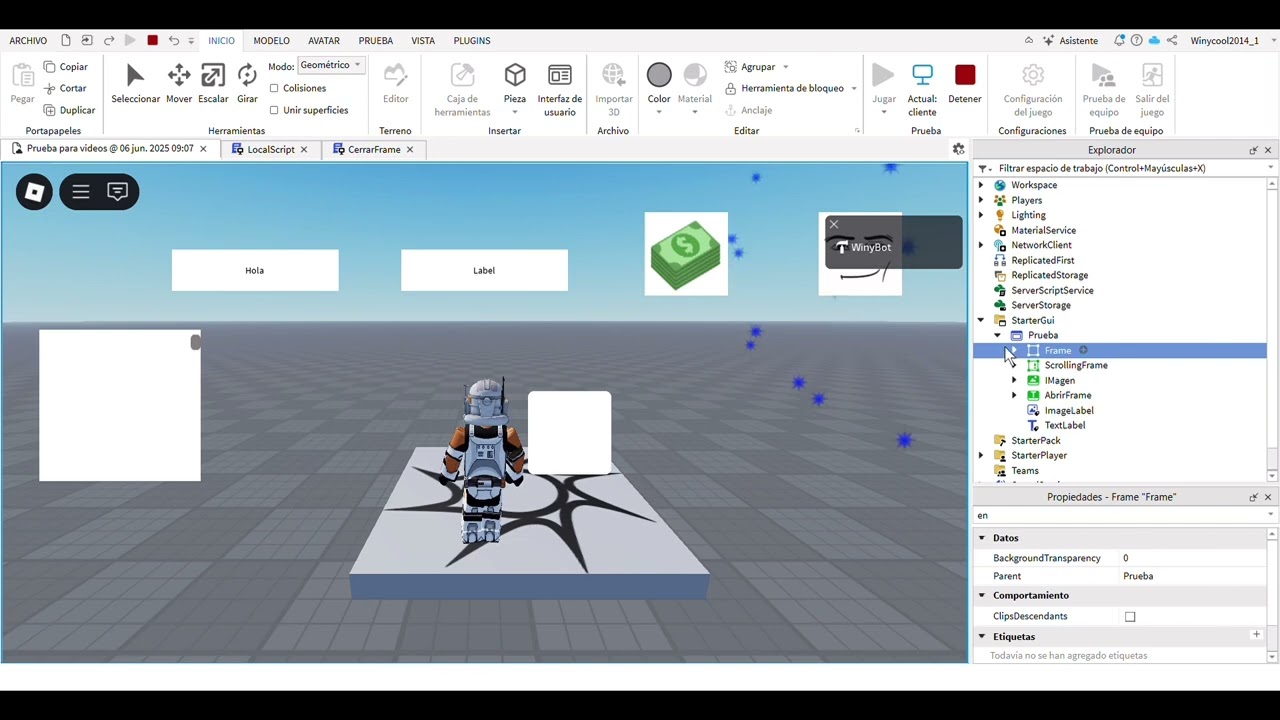Activate the Girar rotate tool
This screenshot has width=1280, height=720.
[247, 84]
